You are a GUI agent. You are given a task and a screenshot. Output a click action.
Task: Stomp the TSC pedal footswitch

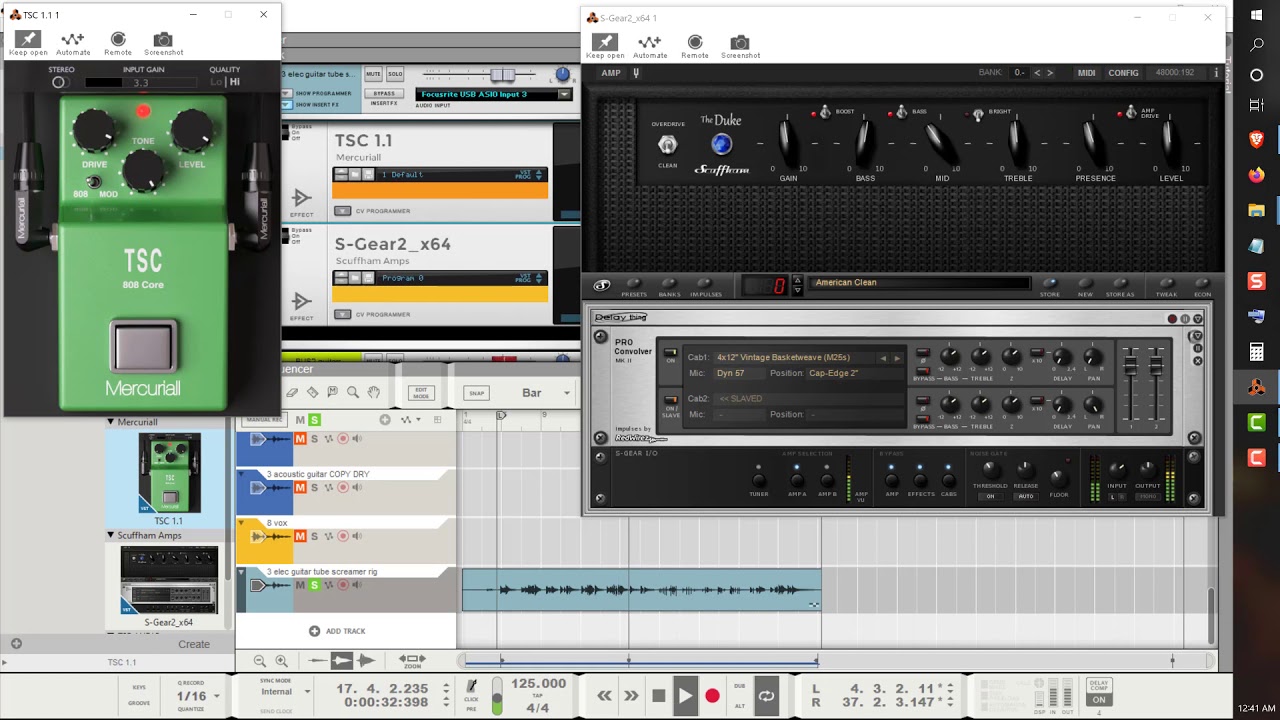click(145, 347)
